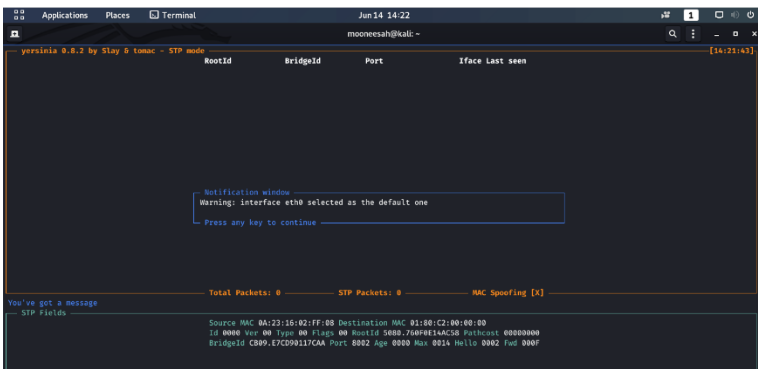This screenshot has width=758, height=370.
Task: Click the display icon in system tray
Action: click(719, 15)
